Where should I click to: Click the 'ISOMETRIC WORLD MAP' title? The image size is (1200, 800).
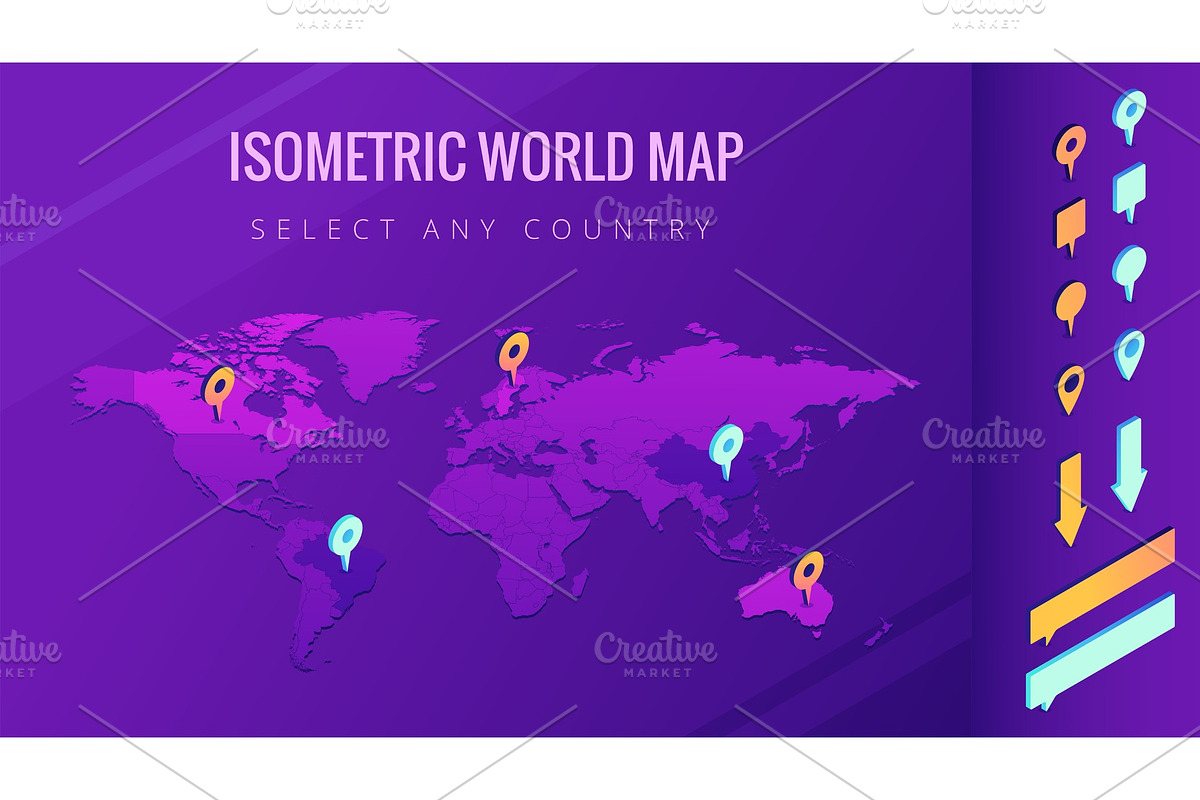[x=486, y=157]
